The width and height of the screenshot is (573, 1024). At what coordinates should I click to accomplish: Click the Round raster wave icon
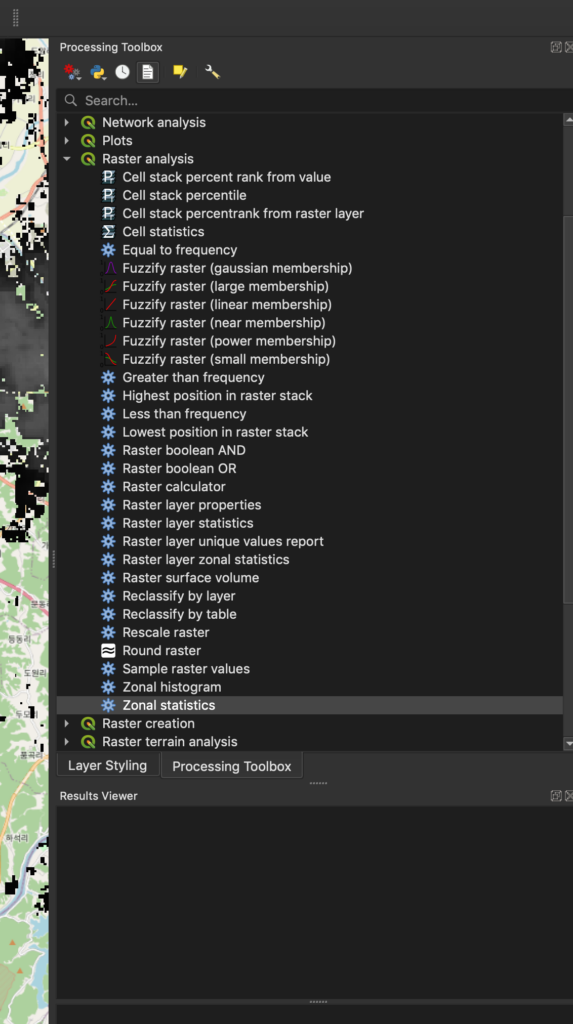click(x=108, y=650)
